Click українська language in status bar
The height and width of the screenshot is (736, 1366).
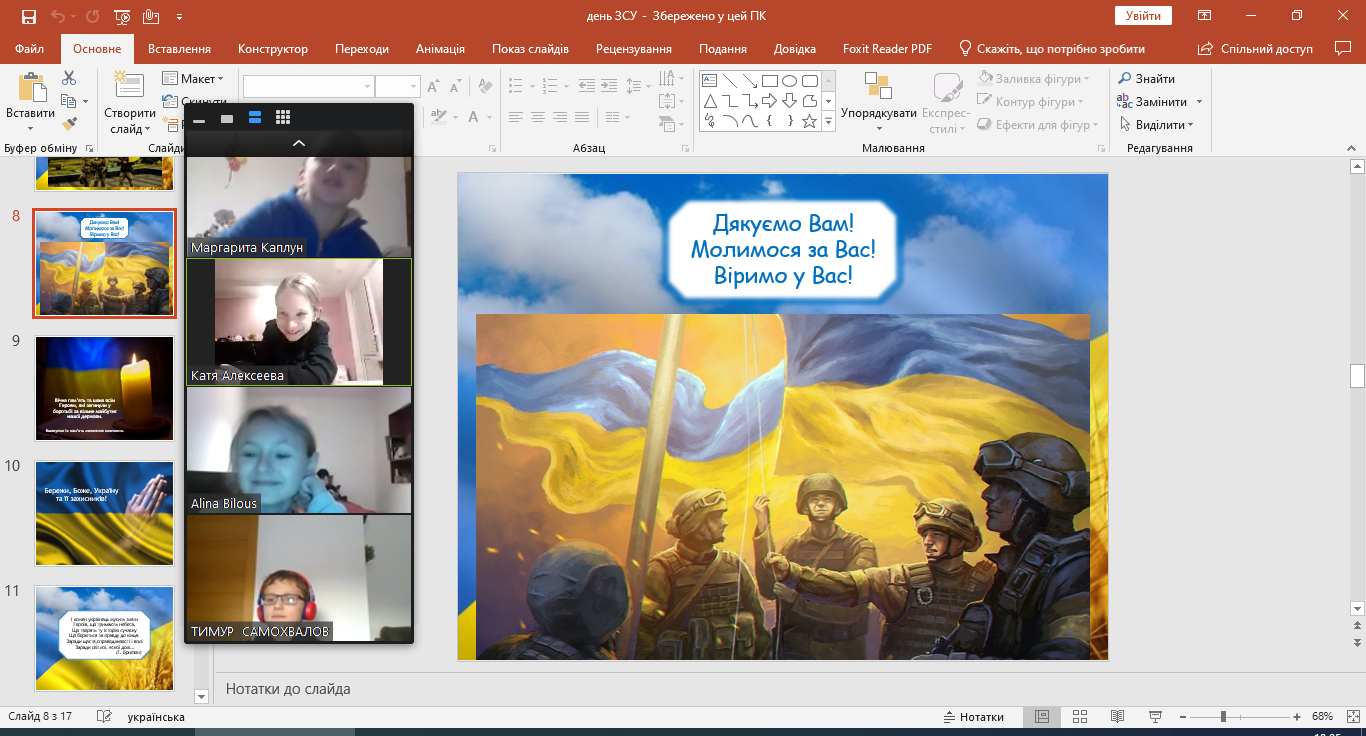156,717
